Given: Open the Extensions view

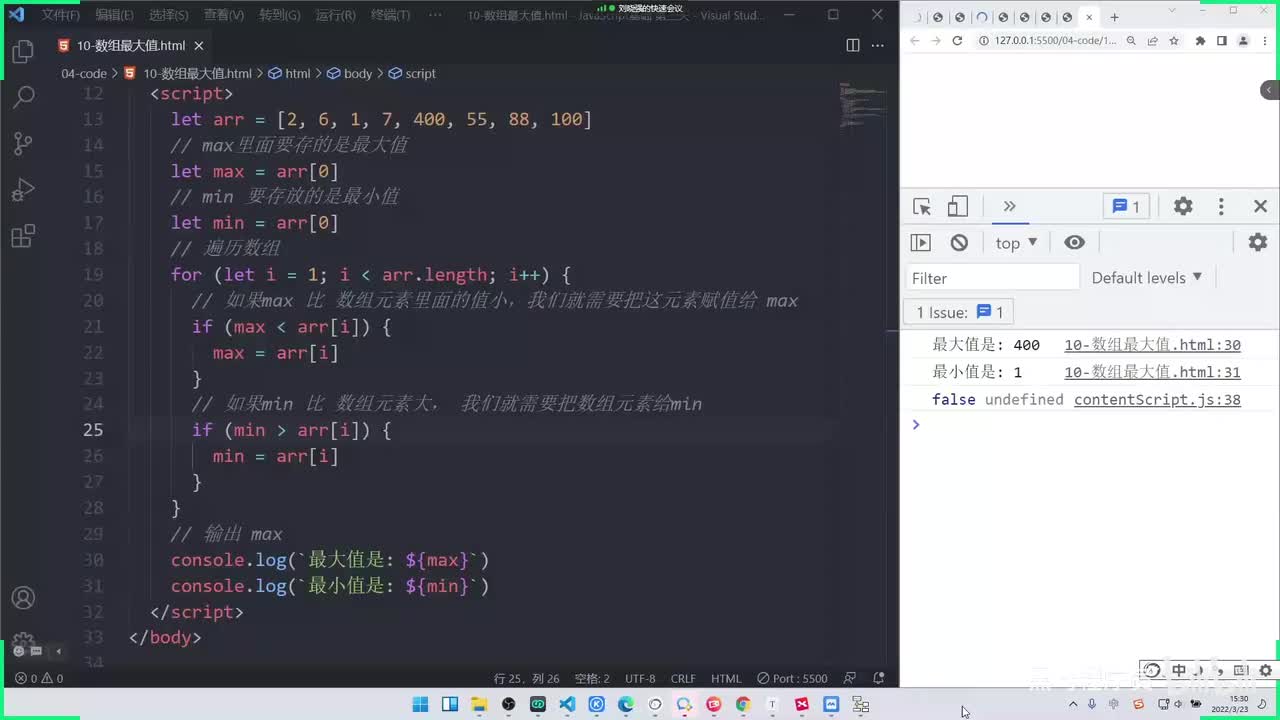Looking at the screenshot, I should click(x=23, y=236).
